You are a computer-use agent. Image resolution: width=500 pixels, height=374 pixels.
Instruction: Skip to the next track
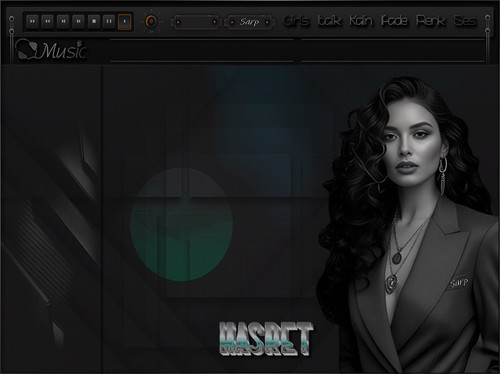pos(63,21)
